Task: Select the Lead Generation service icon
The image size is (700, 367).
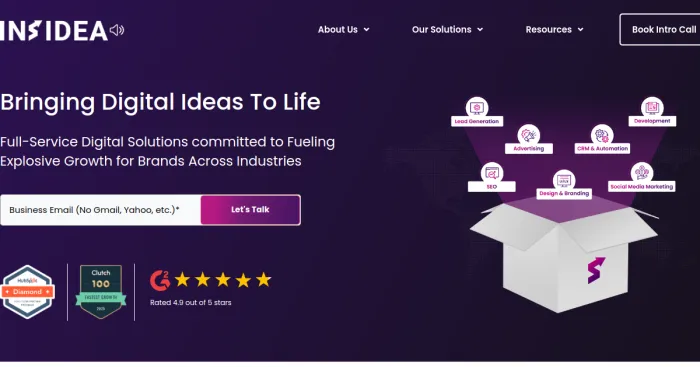Action: click(x=477, y=107)
